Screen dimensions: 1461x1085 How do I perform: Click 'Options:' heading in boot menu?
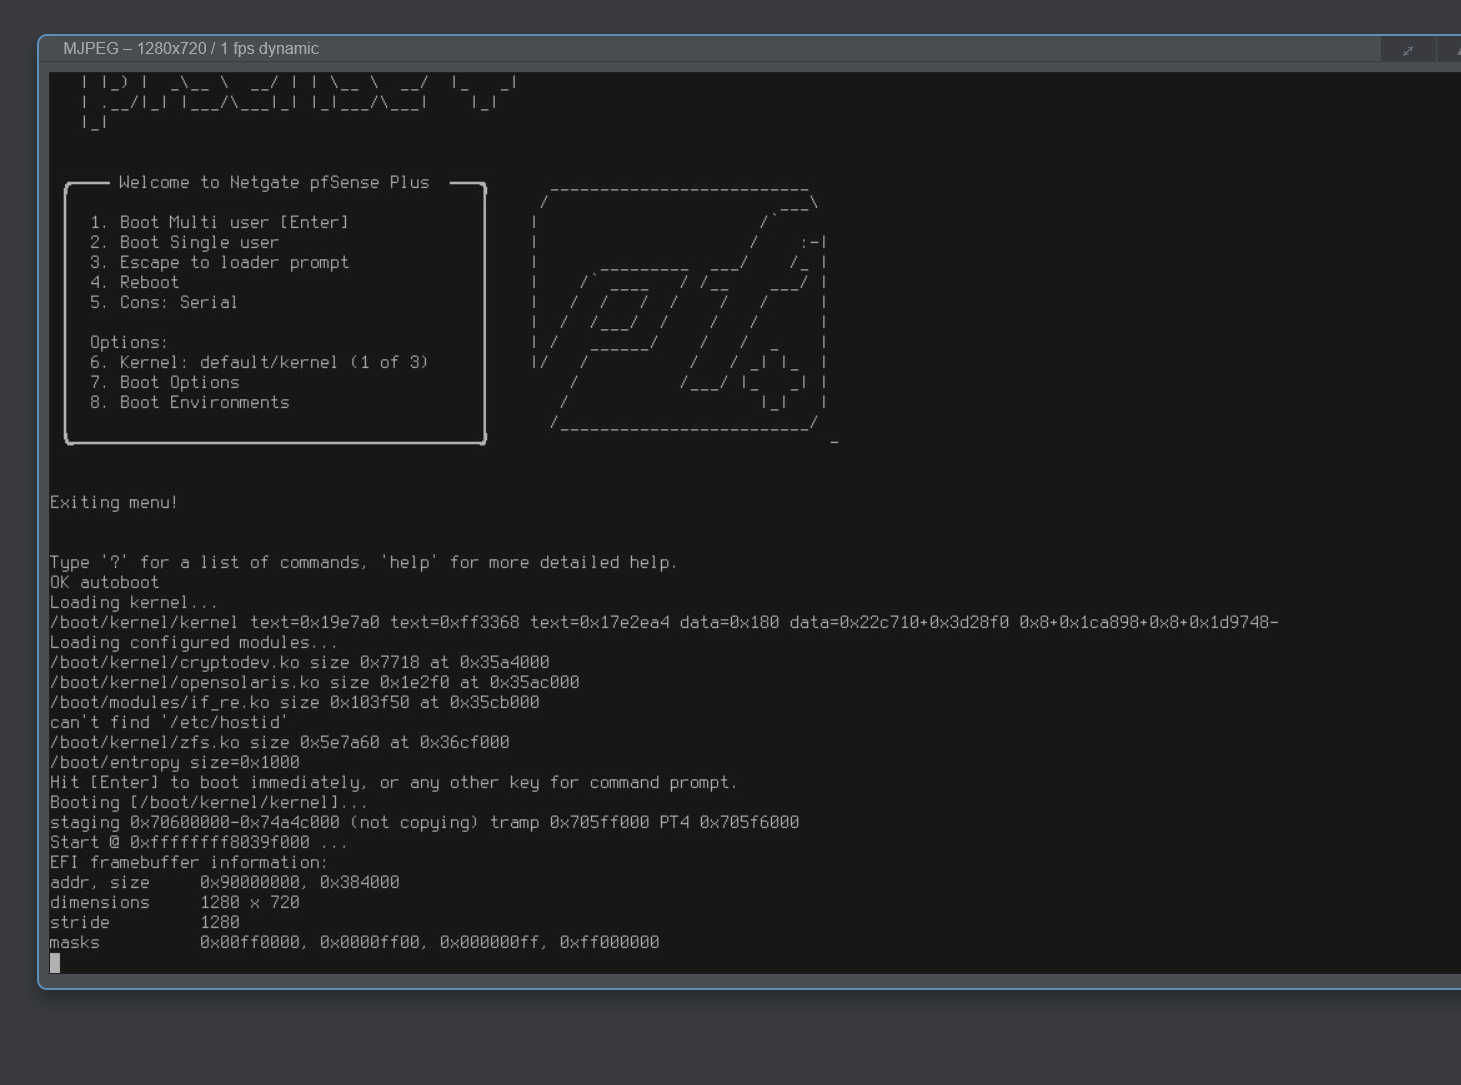point(129,342)
